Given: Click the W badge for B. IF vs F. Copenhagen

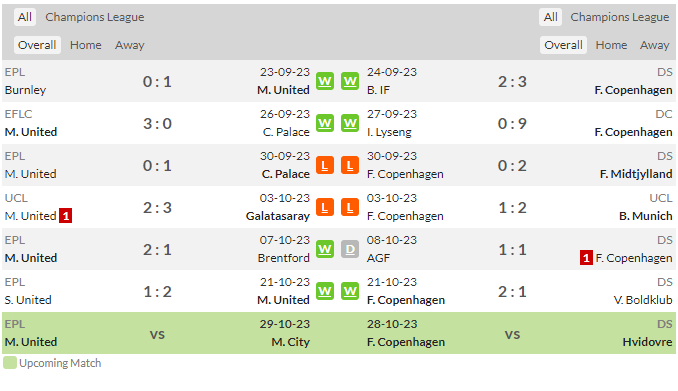Looking at the screenshot, I should (350, 81).
